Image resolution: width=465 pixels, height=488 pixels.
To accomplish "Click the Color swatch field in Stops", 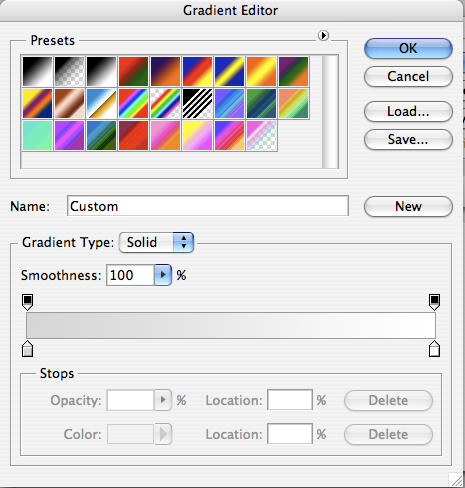I will (130, 434).
